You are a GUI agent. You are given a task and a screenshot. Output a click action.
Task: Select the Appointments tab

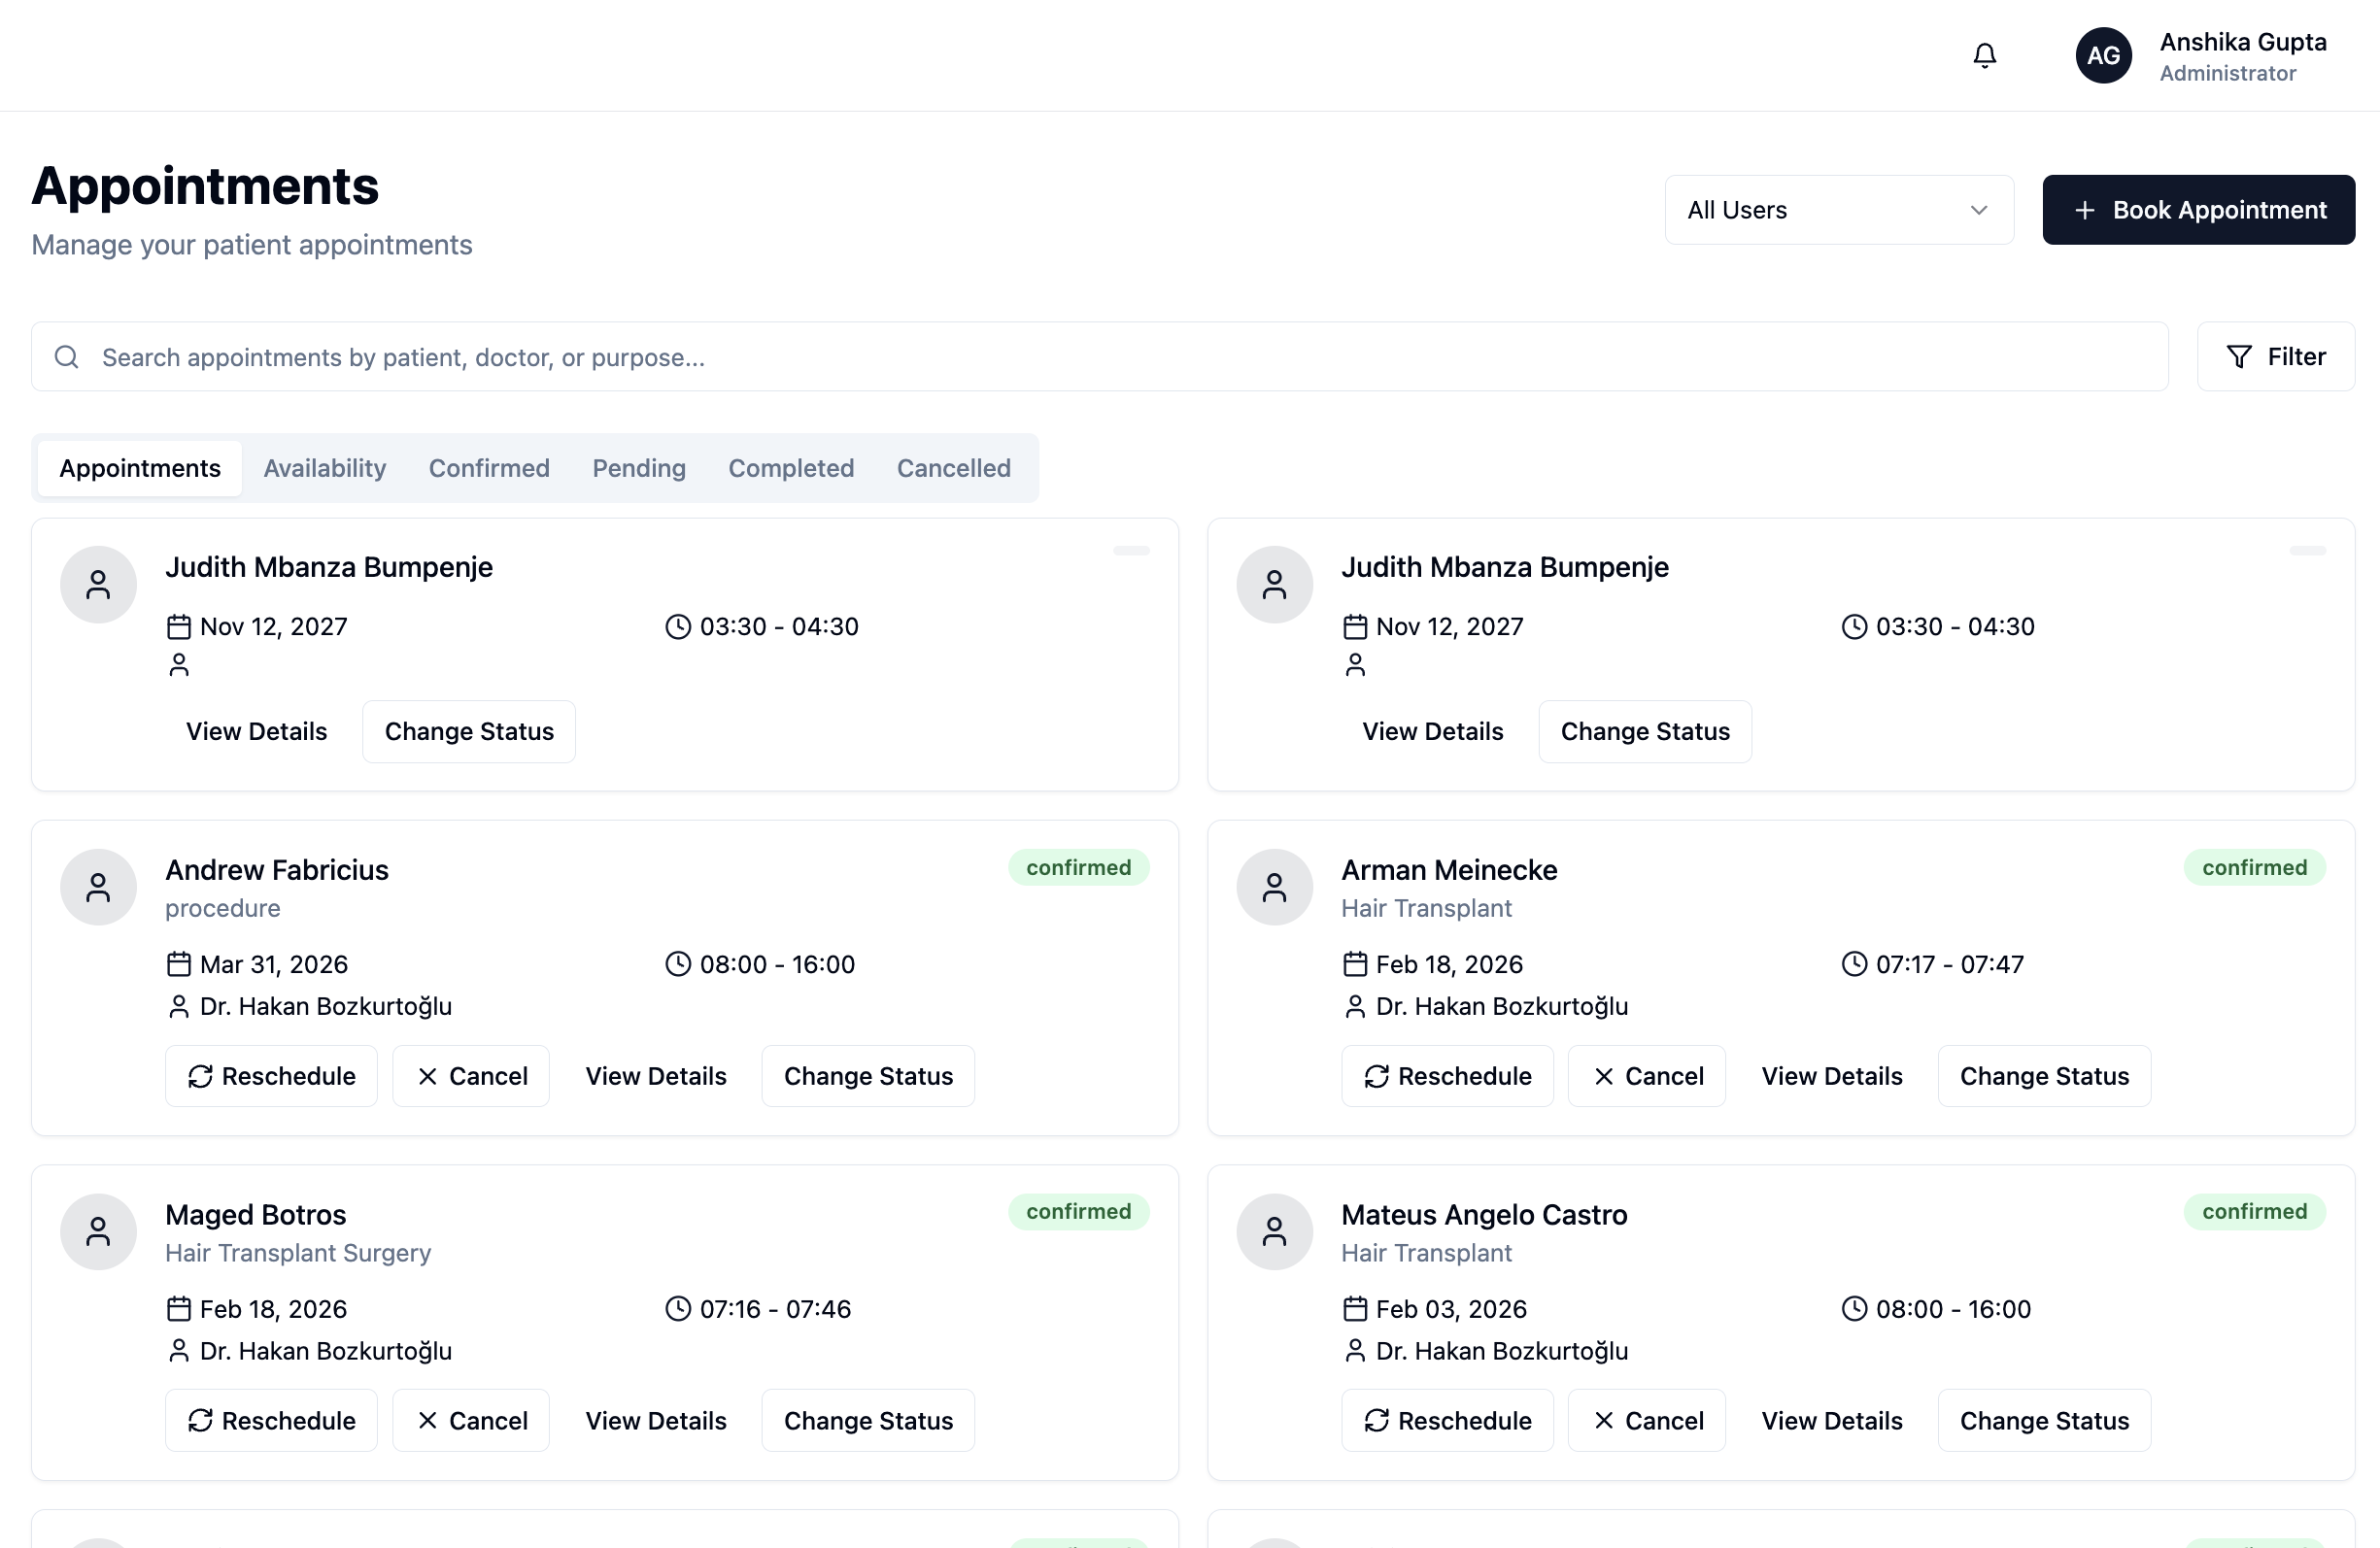(140, 468)
